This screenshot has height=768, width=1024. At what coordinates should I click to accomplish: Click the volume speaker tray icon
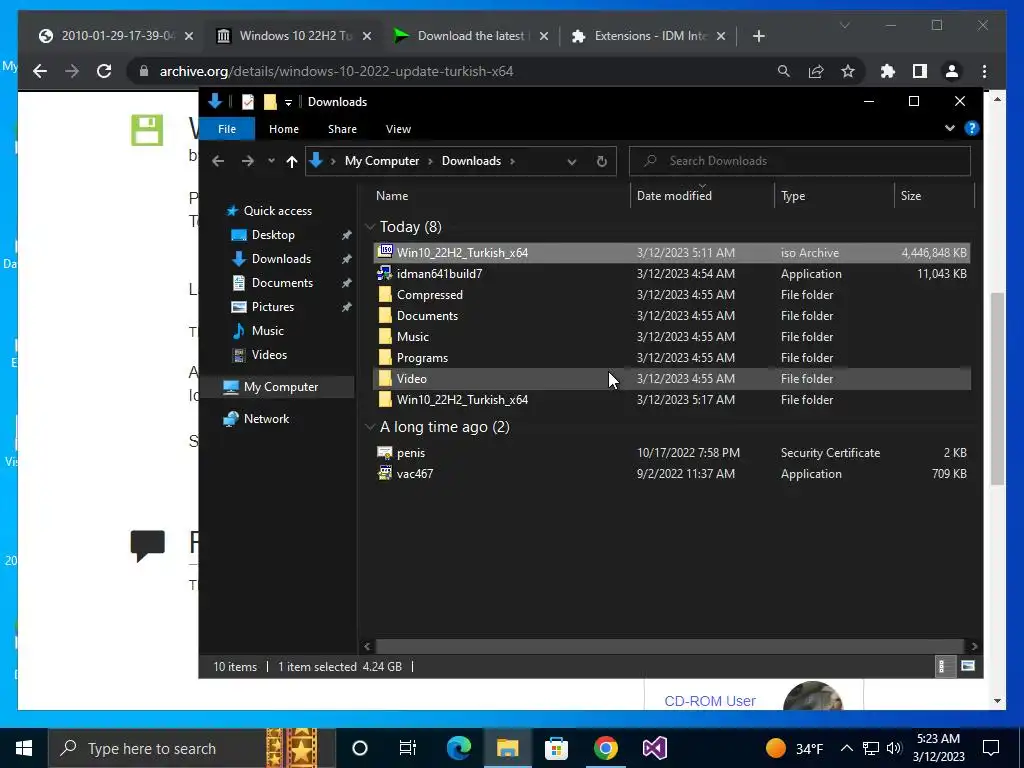894,748
